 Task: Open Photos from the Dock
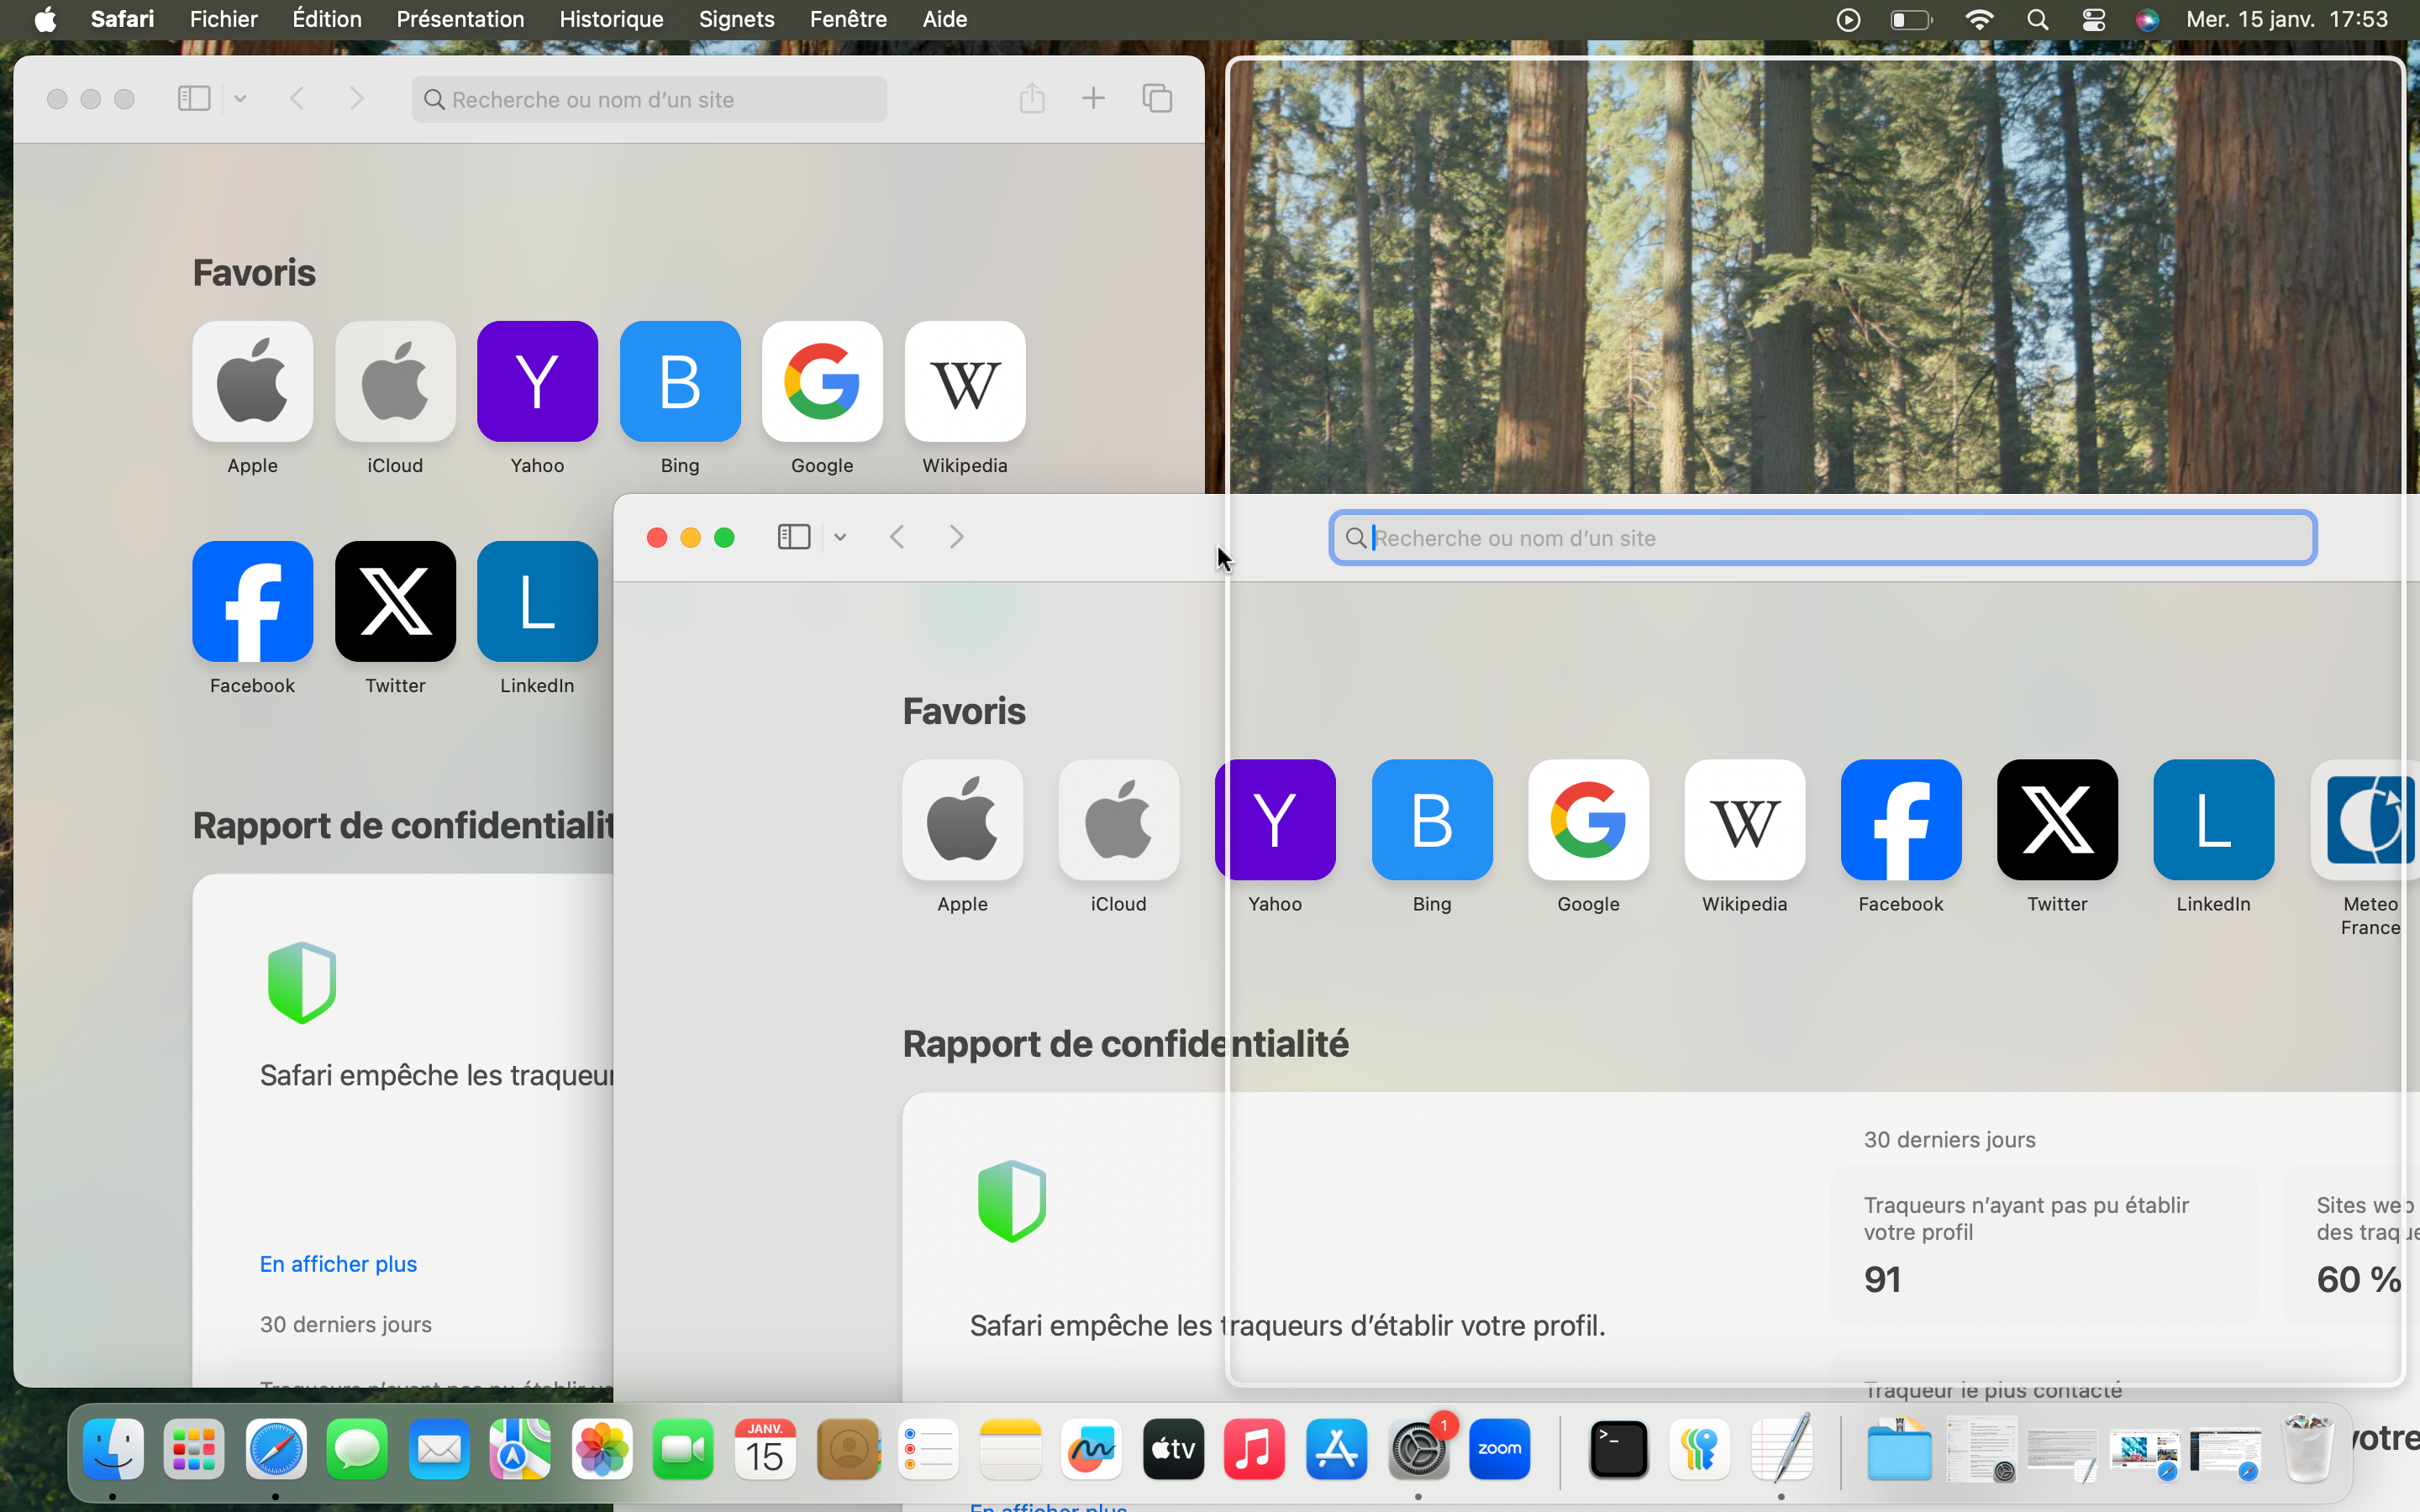[602, 1449]
